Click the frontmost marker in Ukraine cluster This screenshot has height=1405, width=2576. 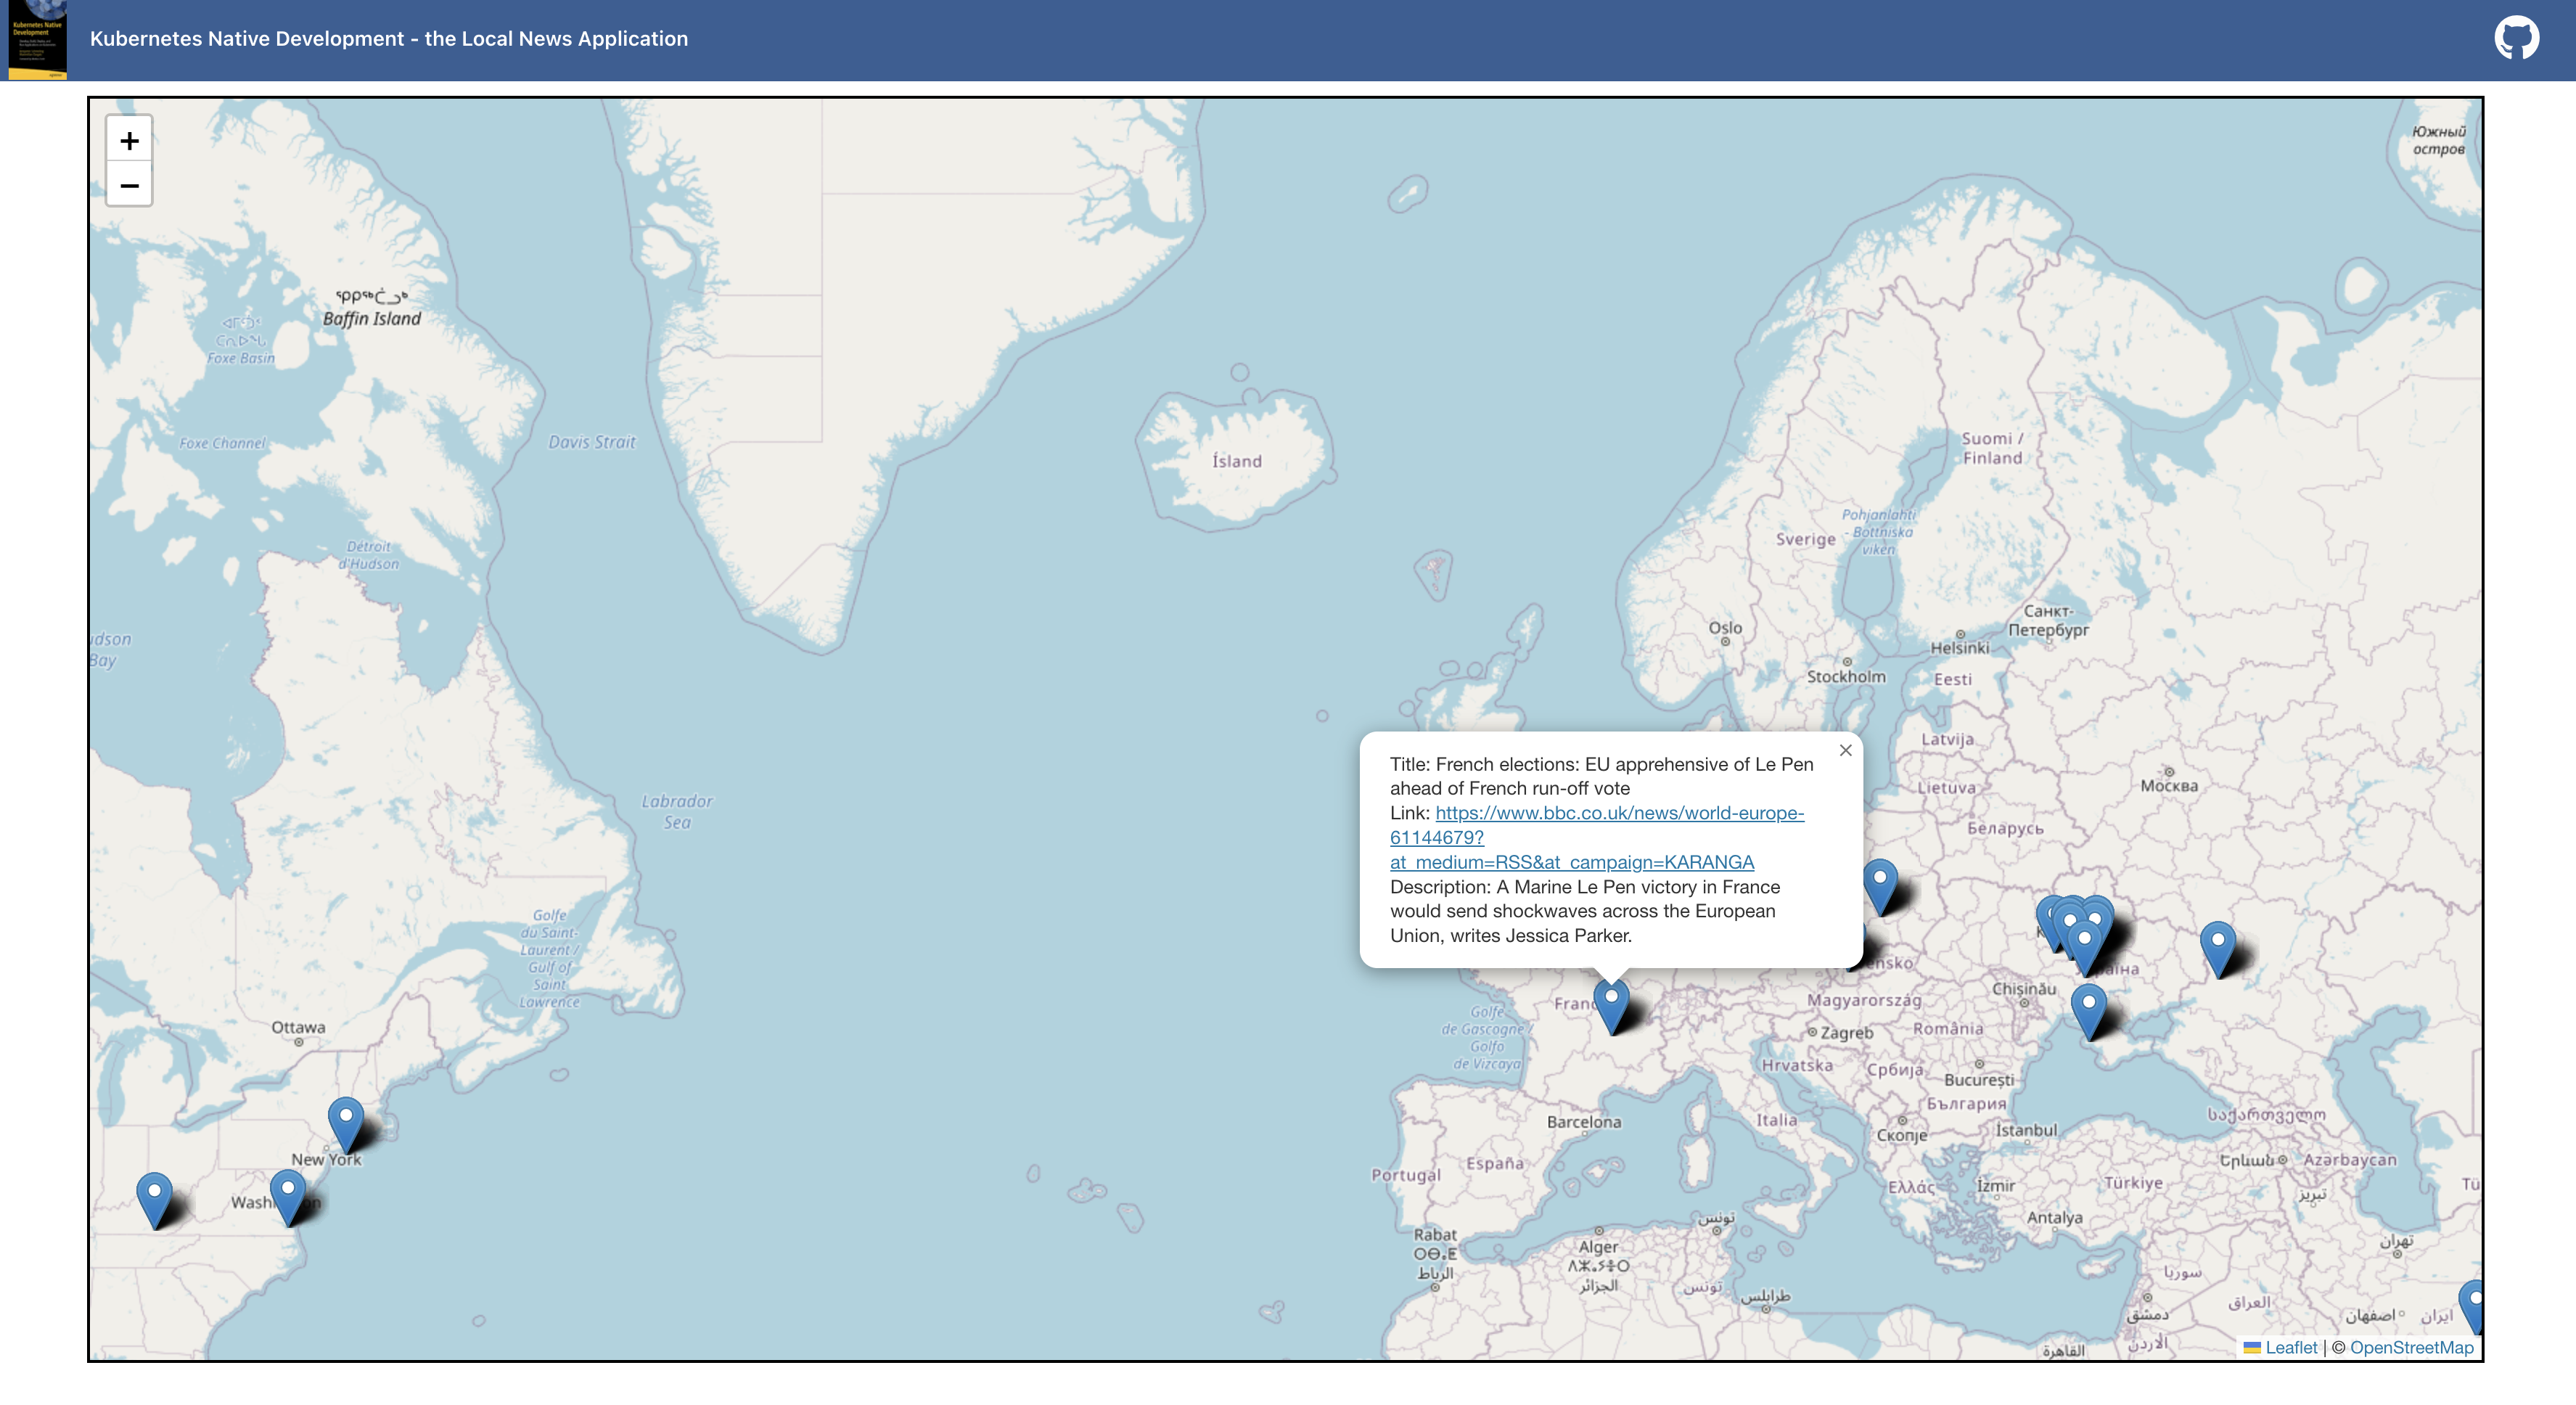(2084, 944)
